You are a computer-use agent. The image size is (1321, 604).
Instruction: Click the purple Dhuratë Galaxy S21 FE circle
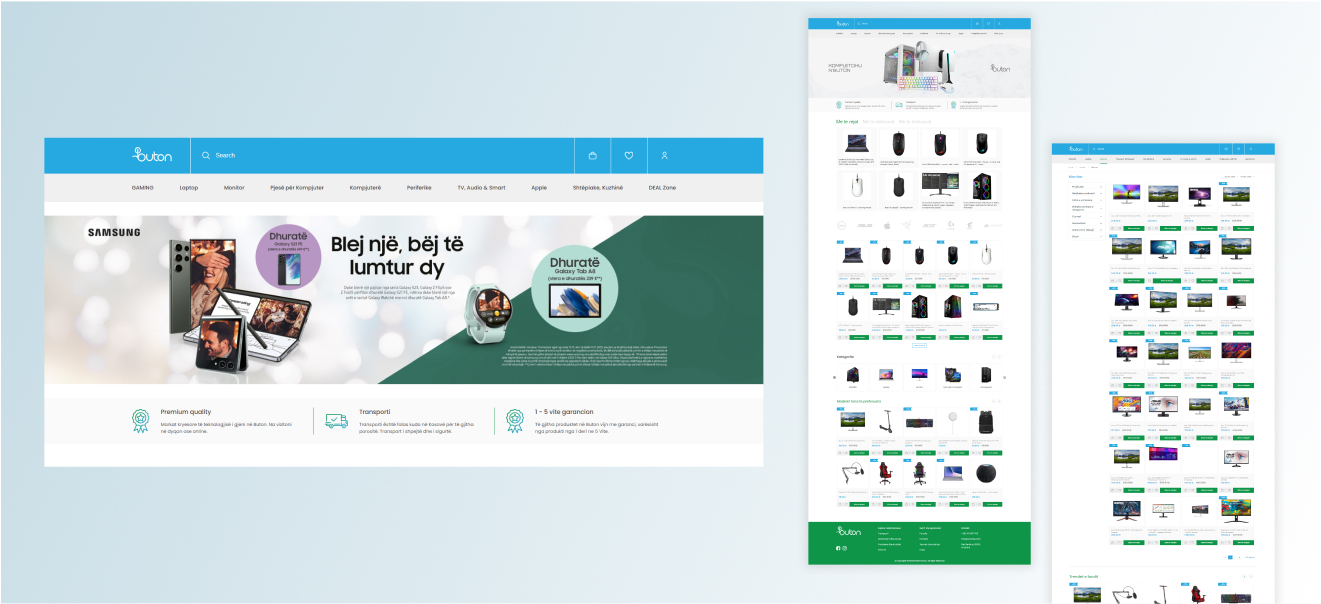tap(289, 256)
